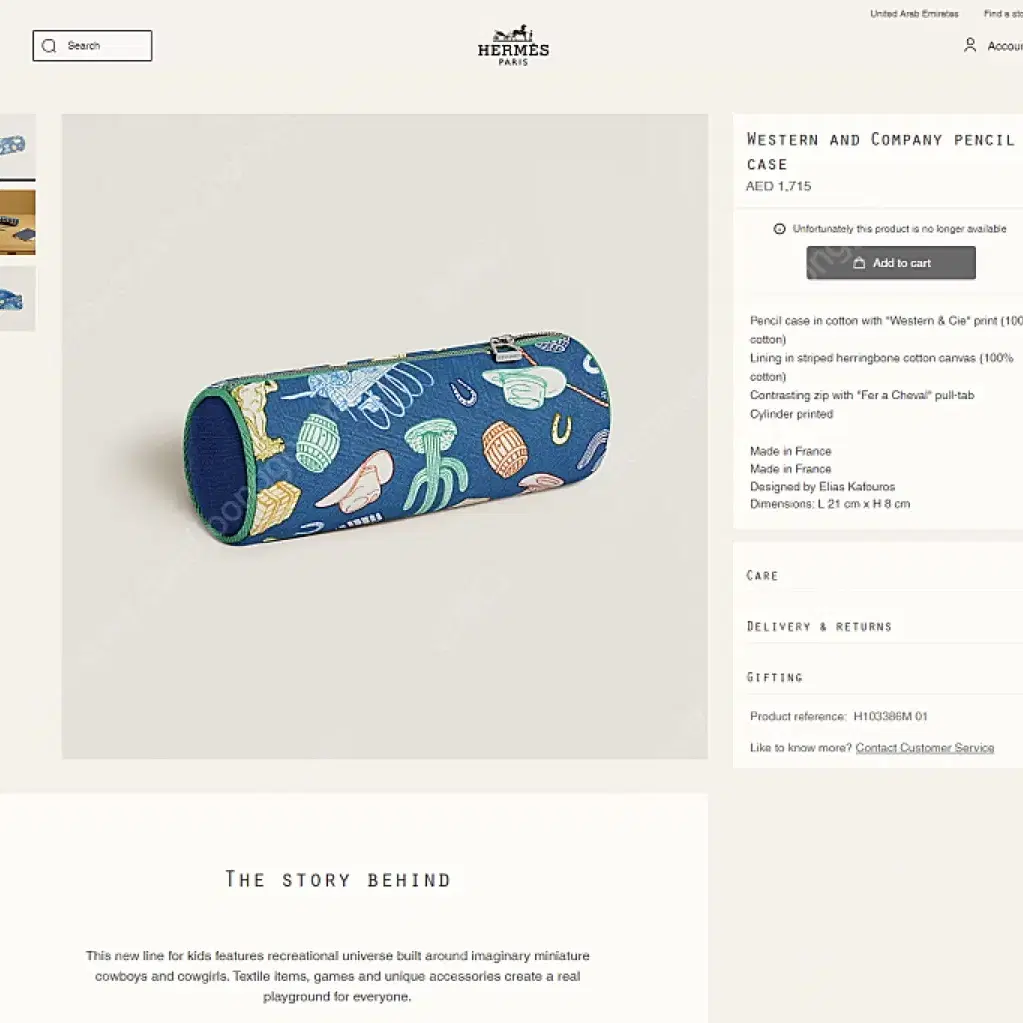Select the second thumbnail with desk scene
The width and height of the screenshot is (1023, 1023).
click(18, 222)
